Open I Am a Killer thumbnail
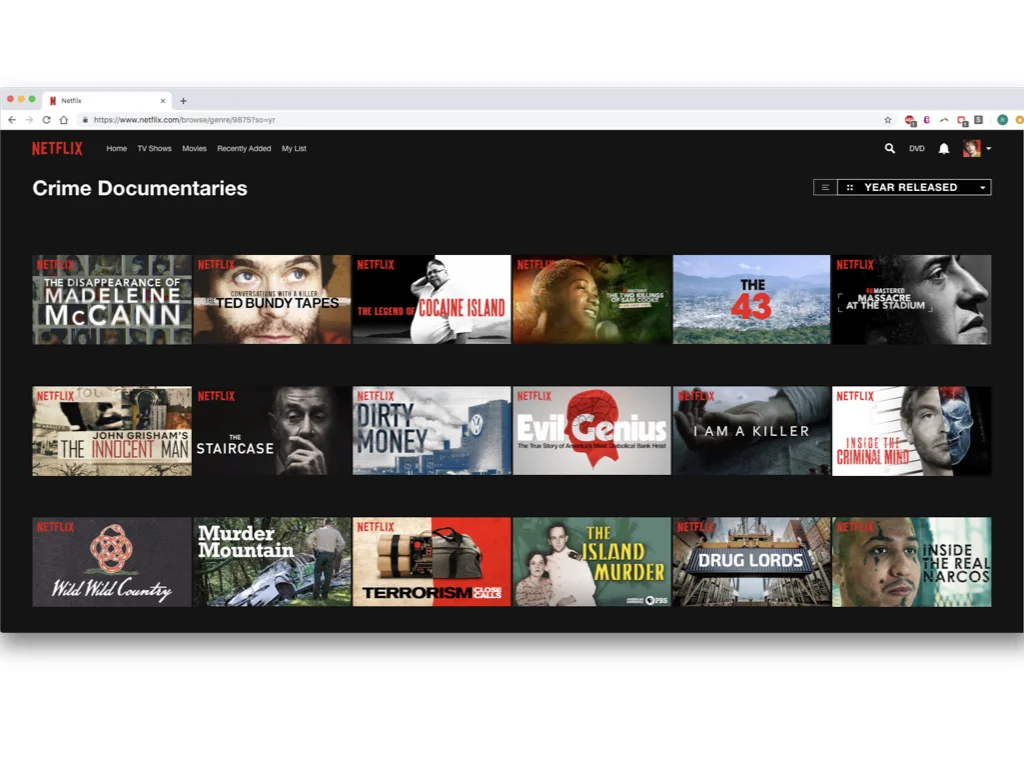 [x=752, y=431]
